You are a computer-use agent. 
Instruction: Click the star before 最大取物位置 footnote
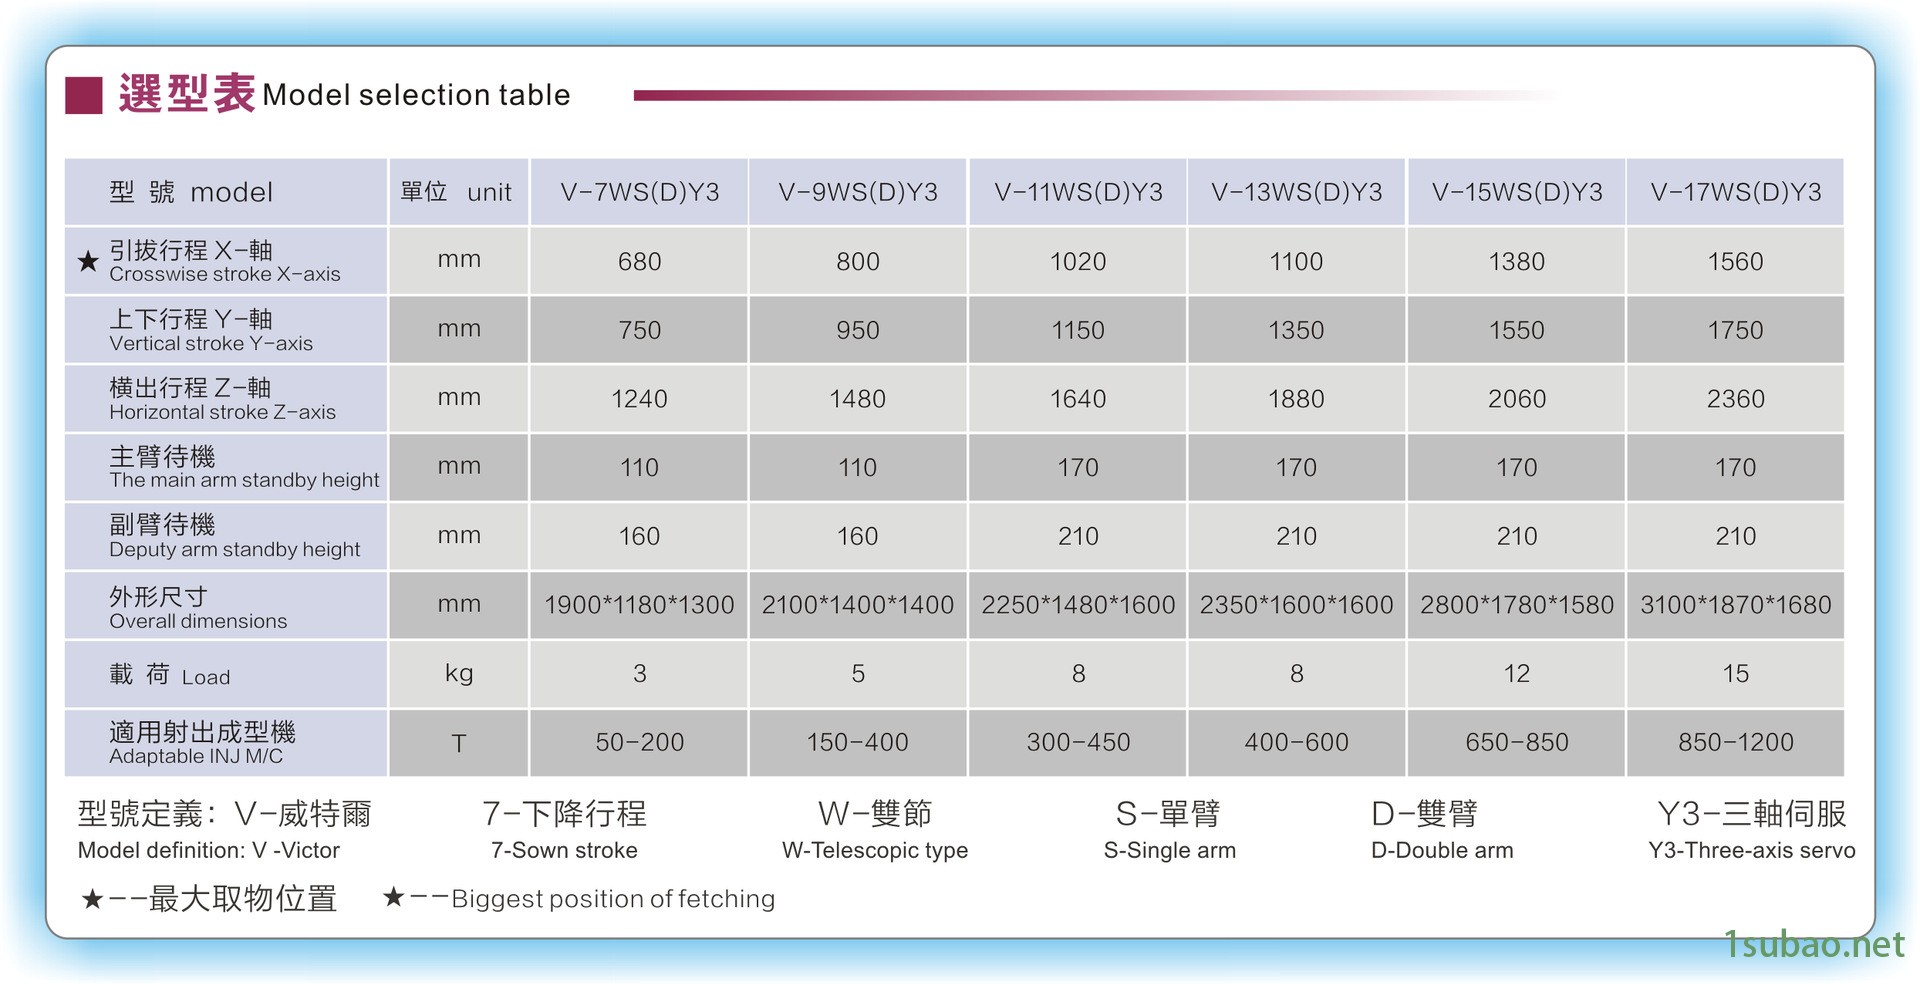(92, 899)
